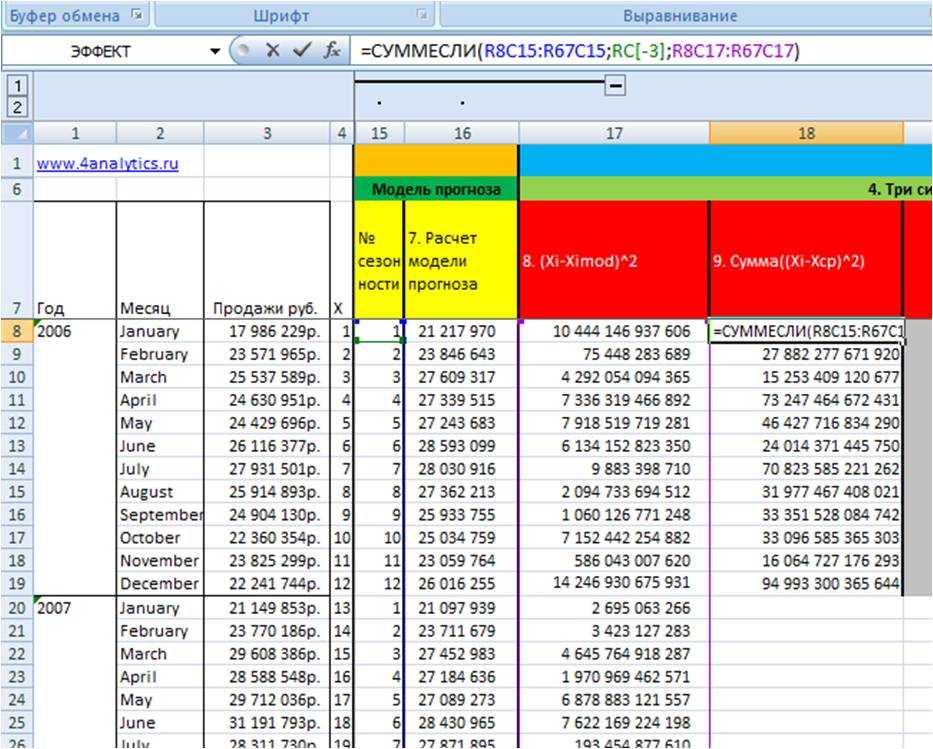Show outline level 1 columns

(x=18, y=86)
